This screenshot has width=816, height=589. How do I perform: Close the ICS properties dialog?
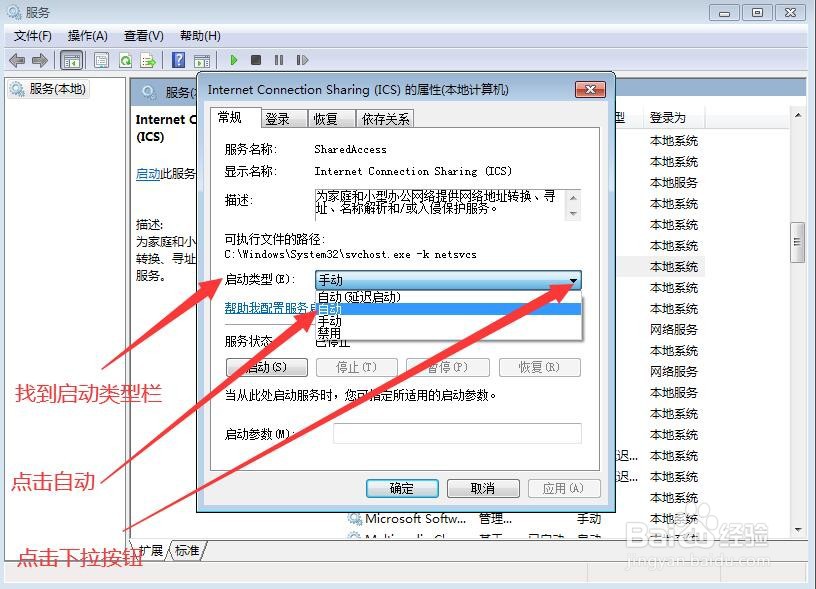[590, 89]
